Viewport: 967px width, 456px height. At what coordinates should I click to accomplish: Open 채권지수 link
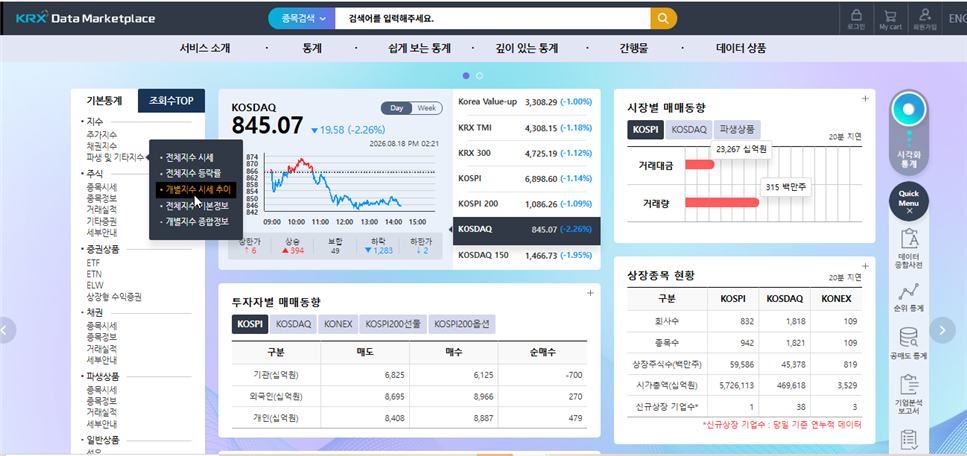[102, 146]
